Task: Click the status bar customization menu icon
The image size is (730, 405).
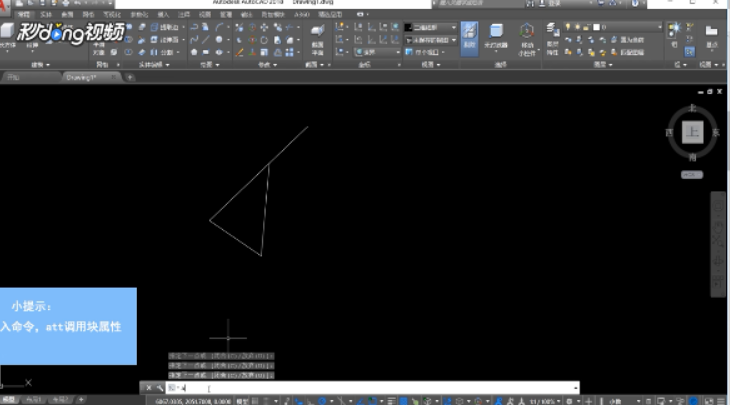Action: [721, 401]
